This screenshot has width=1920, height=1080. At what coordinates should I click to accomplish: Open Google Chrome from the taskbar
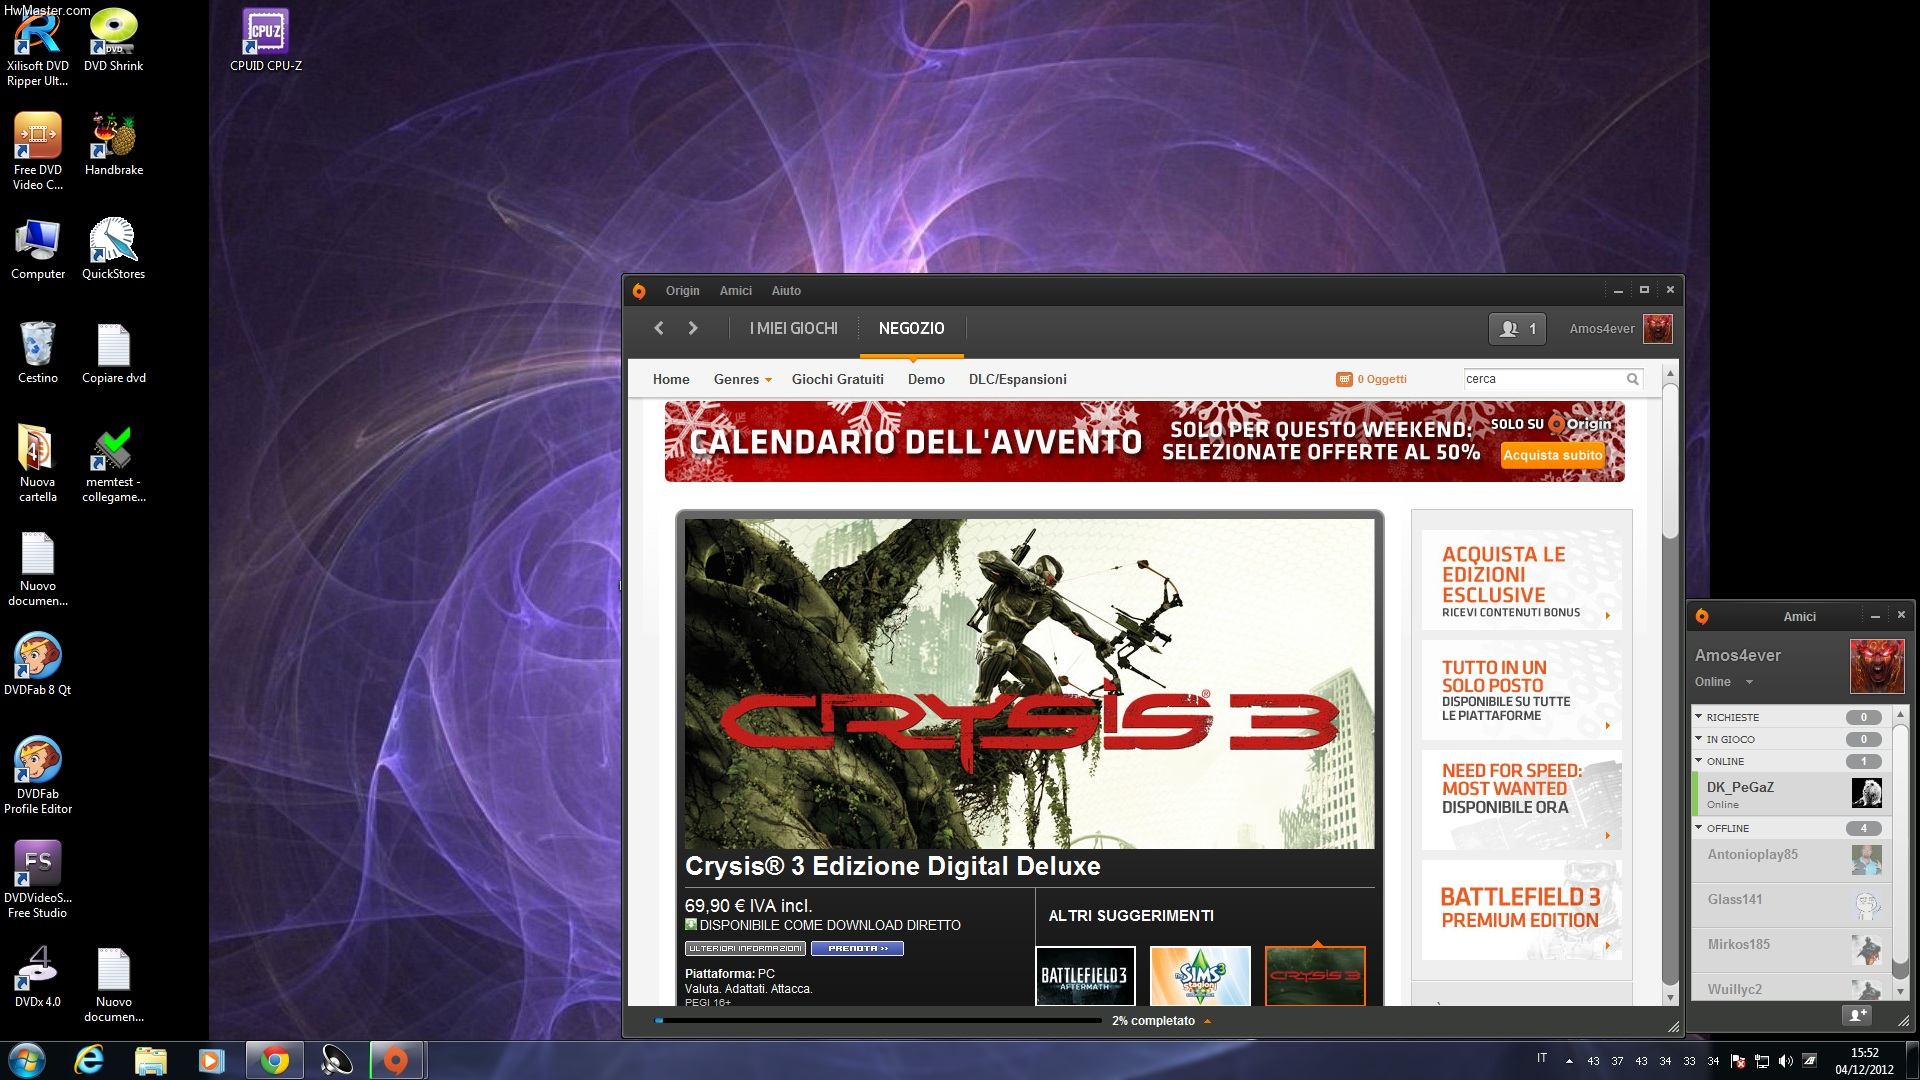274,1060
